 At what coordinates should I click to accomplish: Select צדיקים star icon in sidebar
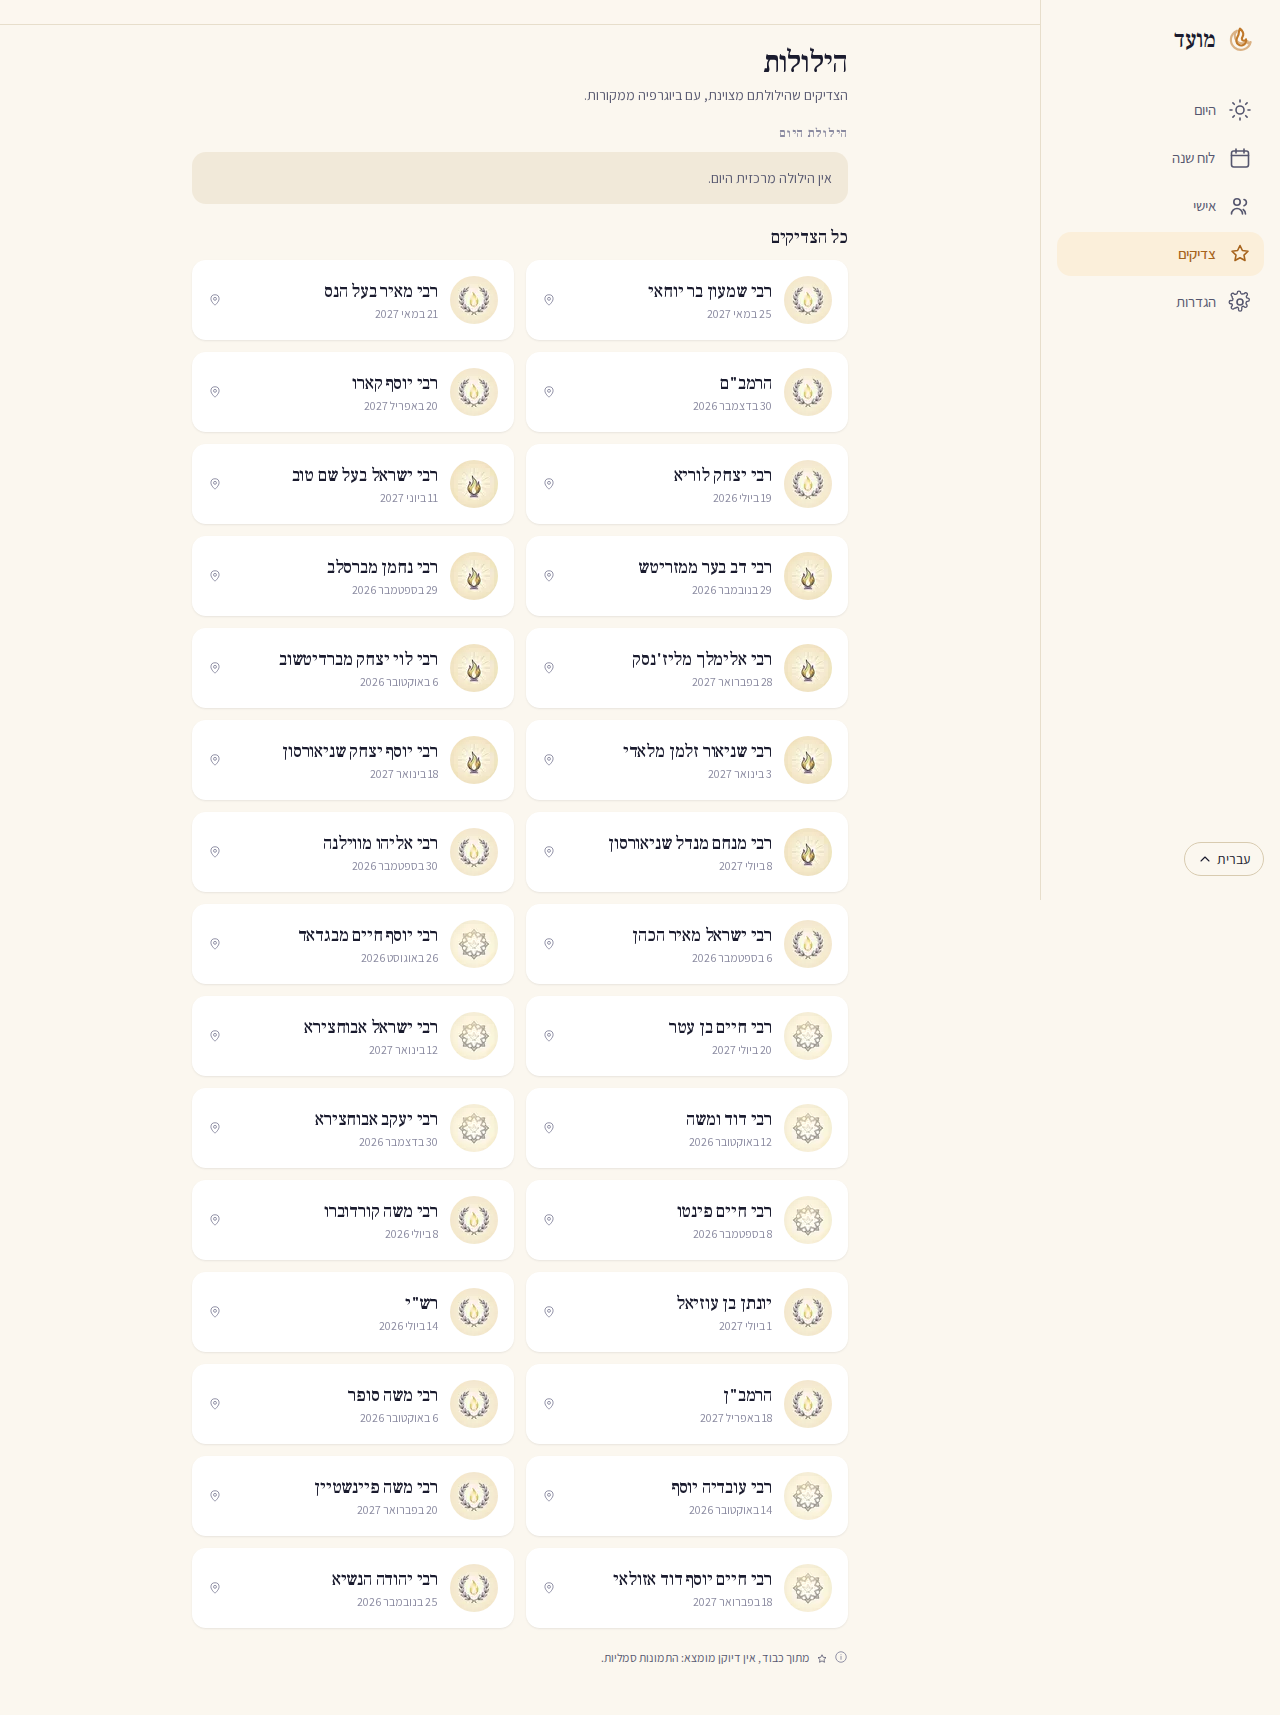[1240, 254]
